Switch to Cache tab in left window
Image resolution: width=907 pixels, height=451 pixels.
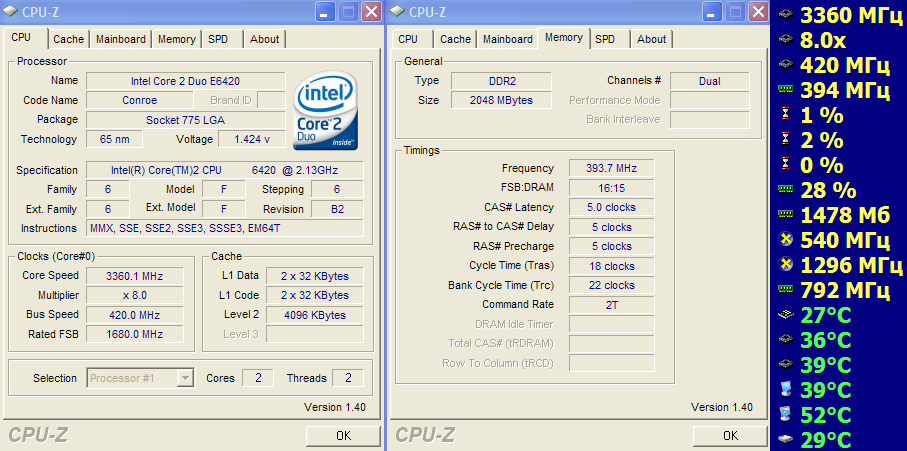(68, 39)
